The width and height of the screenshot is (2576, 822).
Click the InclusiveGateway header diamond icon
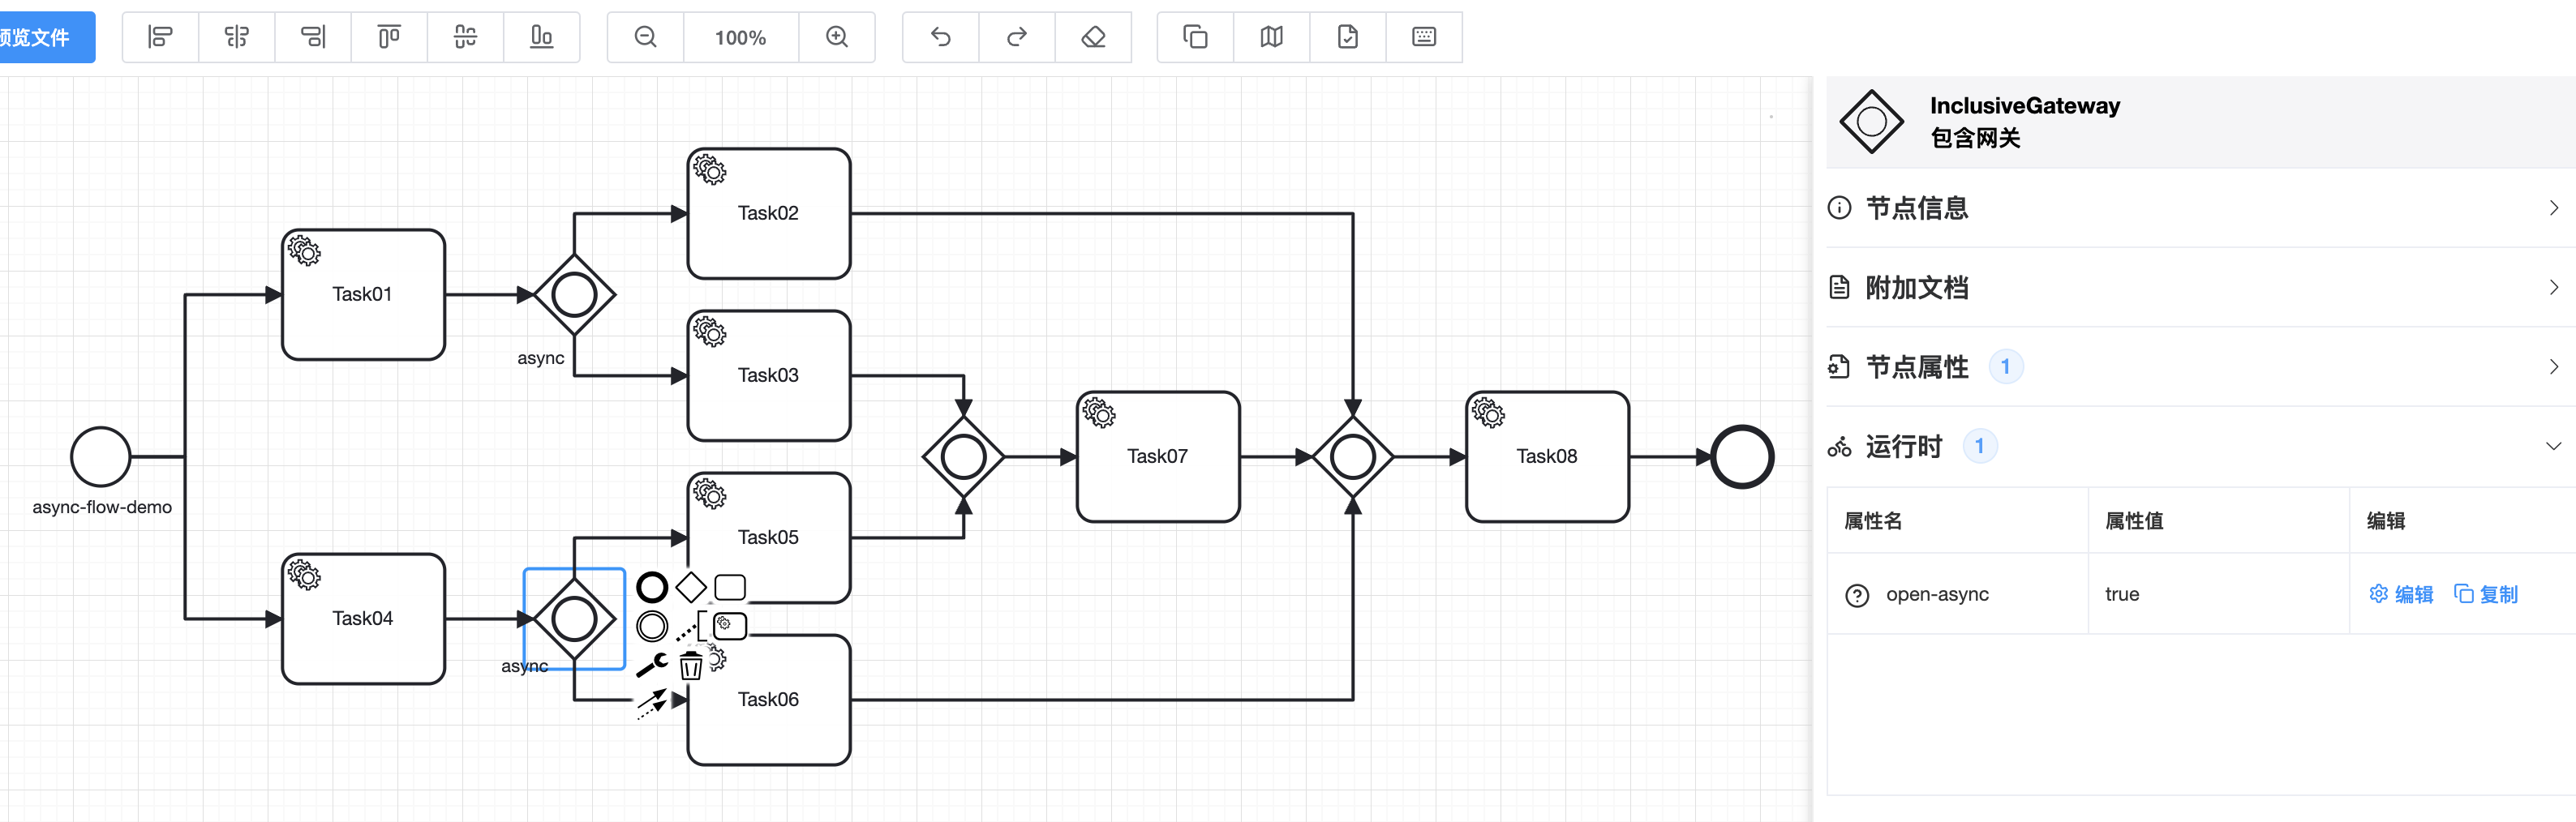pyautogui.click(x=1871, y=122)
